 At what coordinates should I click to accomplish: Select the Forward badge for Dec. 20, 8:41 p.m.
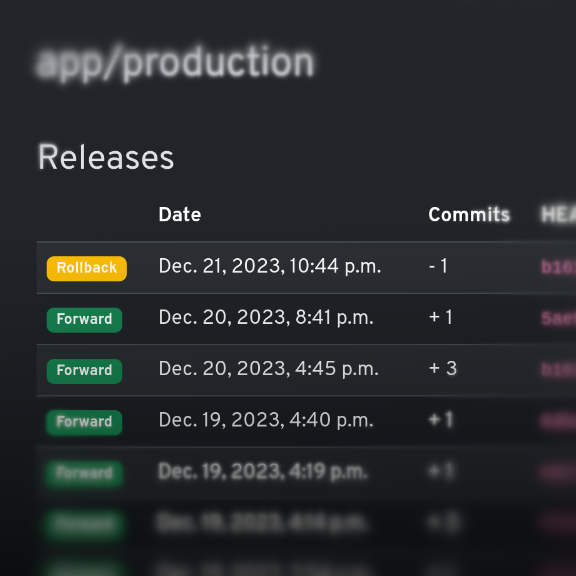click(x=84, y=320)
